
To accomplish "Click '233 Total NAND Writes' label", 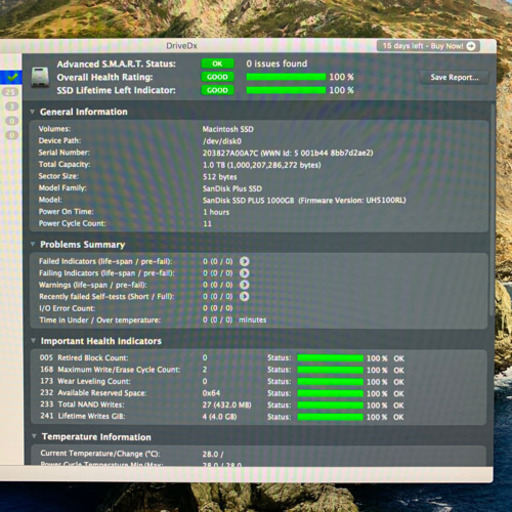I will click(82, 404).
